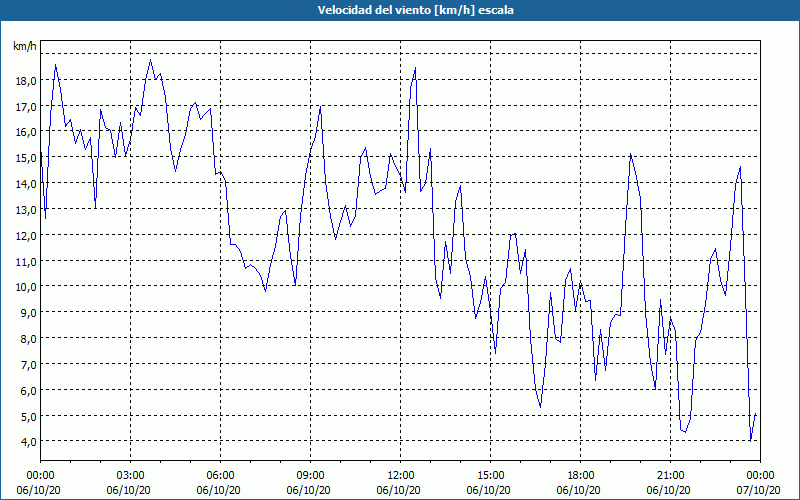Select the 18,0 y-axis label
The width and height of the screenshot is (800, 500).
pos(28,81)
